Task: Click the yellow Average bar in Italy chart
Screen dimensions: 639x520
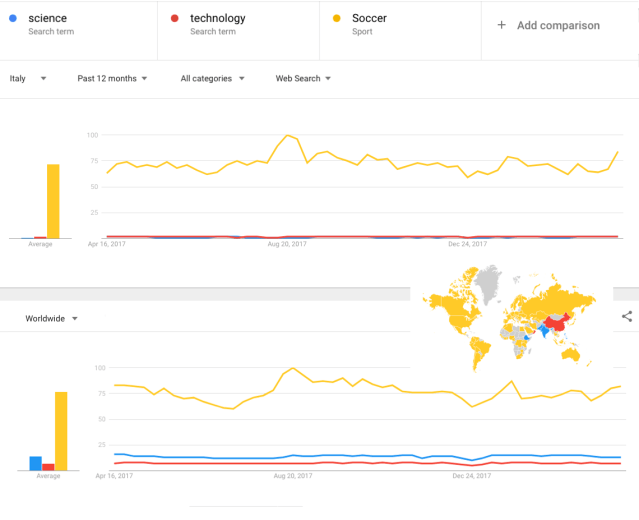Action: pos(53,202)
